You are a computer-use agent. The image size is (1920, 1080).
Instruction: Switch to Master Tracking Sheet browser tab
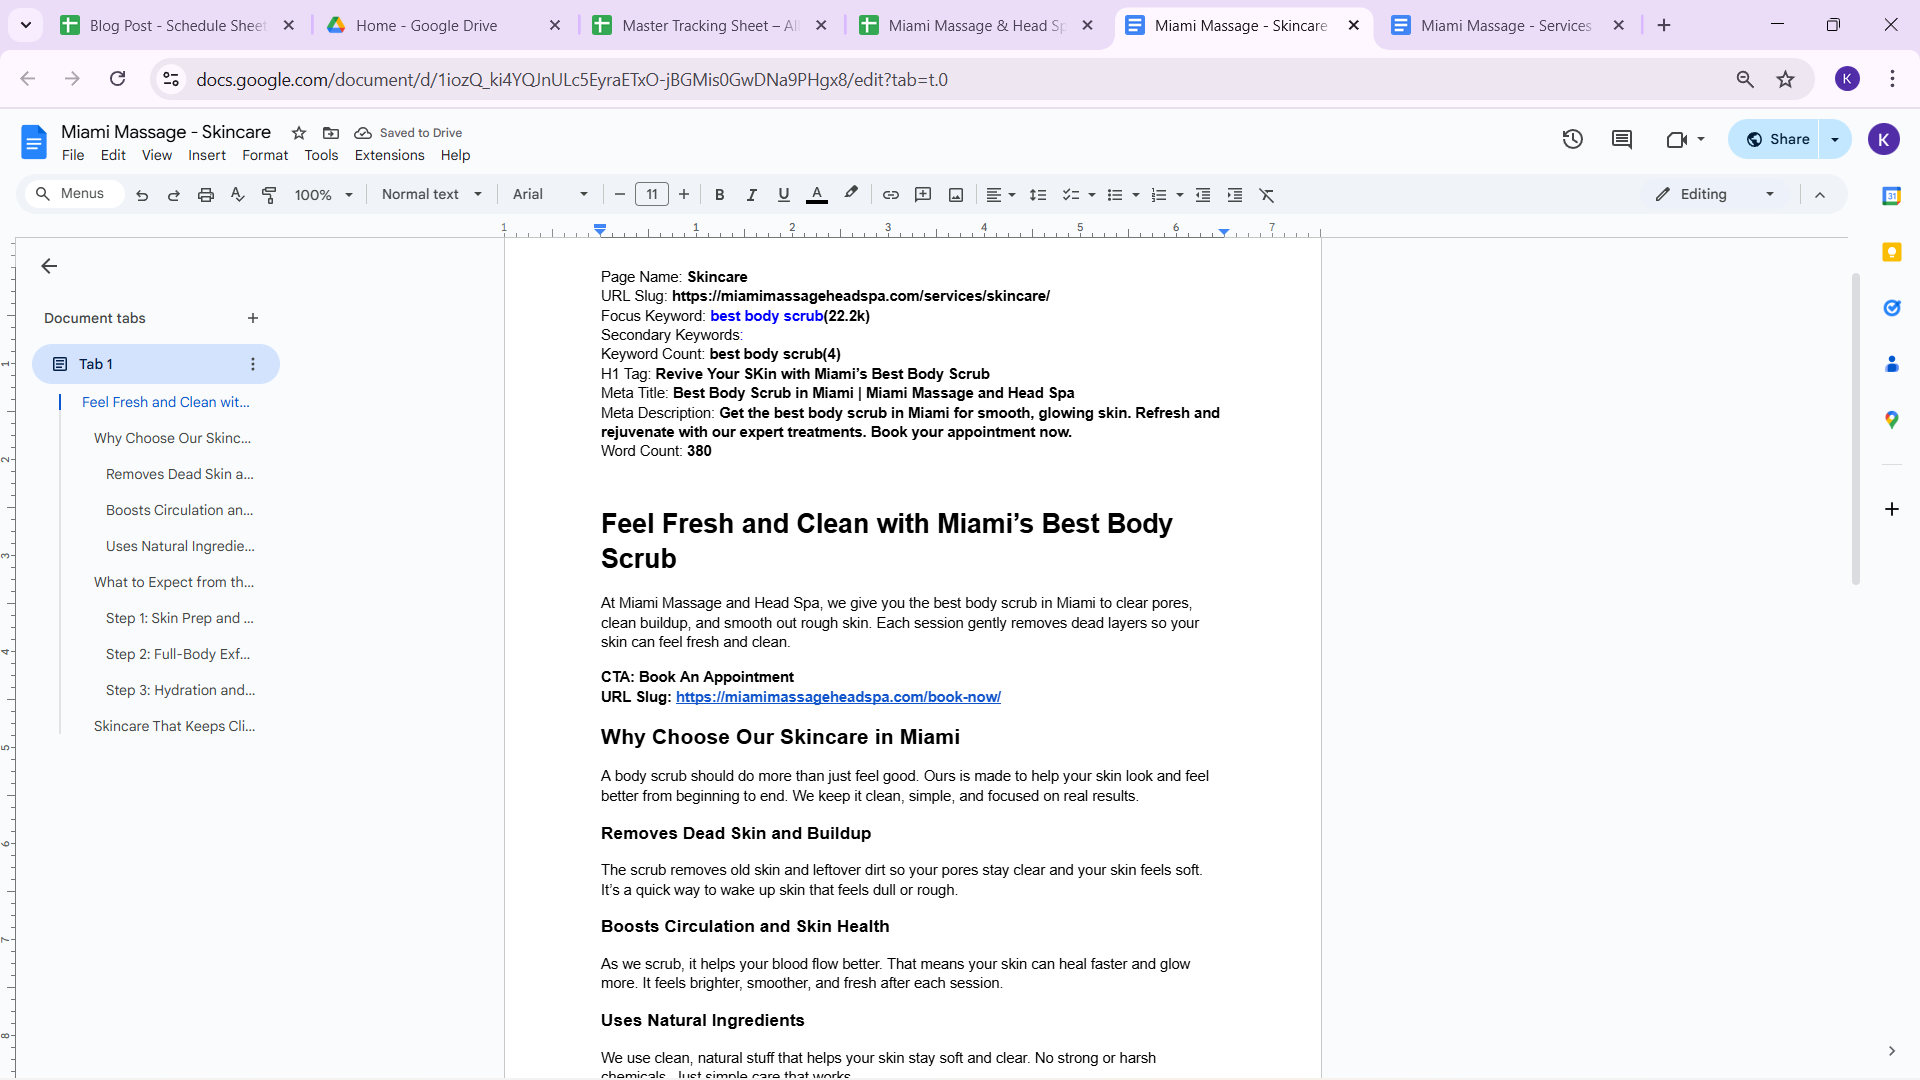coord(709,26)
